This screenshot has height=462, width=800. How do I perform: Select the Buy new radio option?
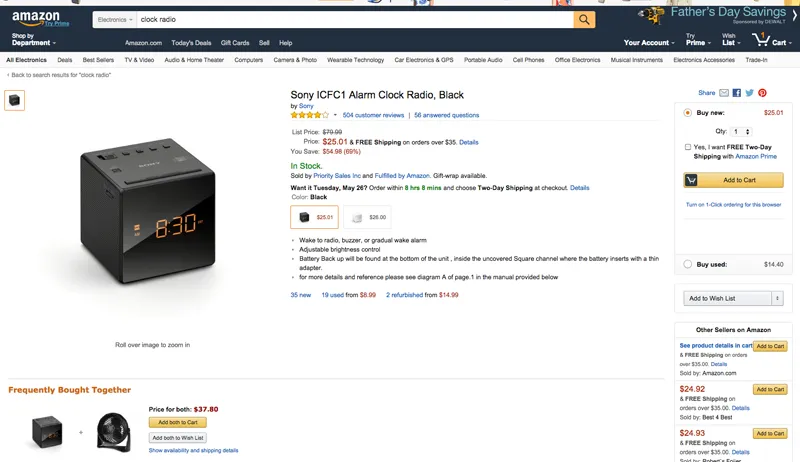(687, 113)
